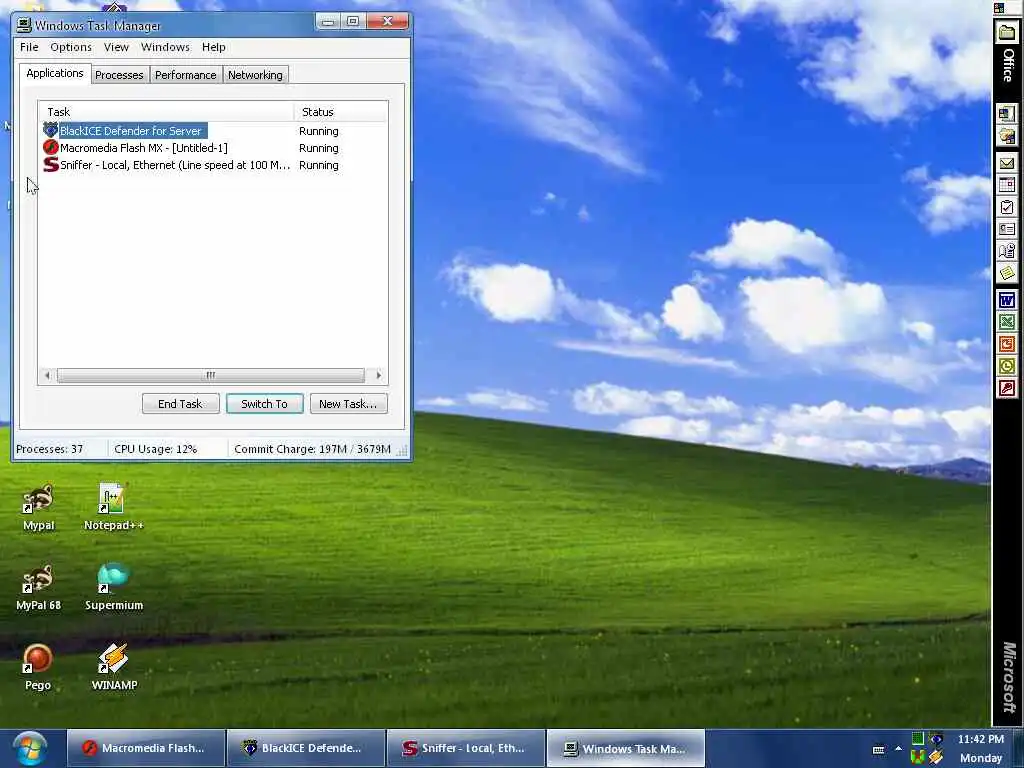
Task: Click the Switch To button
Action: click(264, 404)
